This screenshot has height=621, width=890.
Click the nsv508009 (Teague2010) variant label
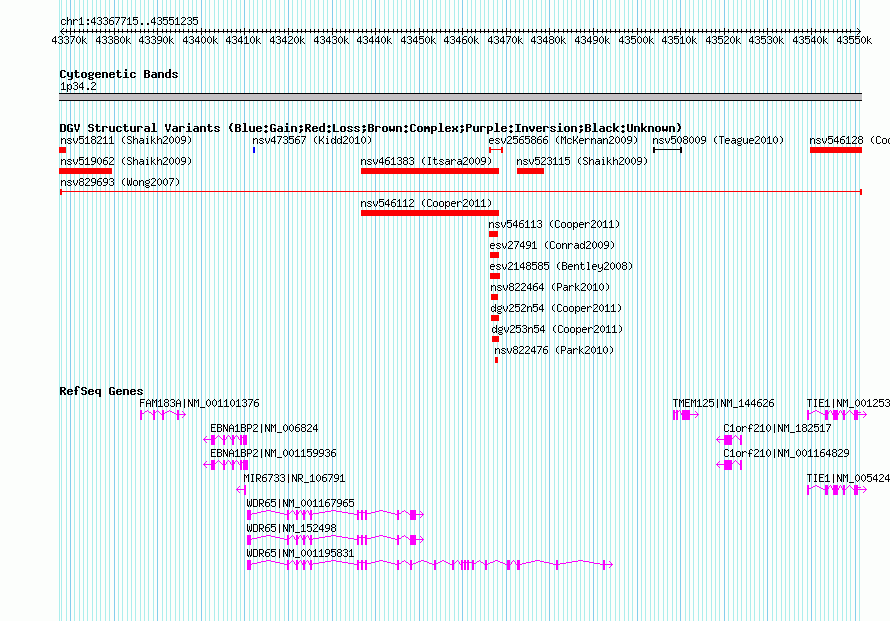(718, 140)
